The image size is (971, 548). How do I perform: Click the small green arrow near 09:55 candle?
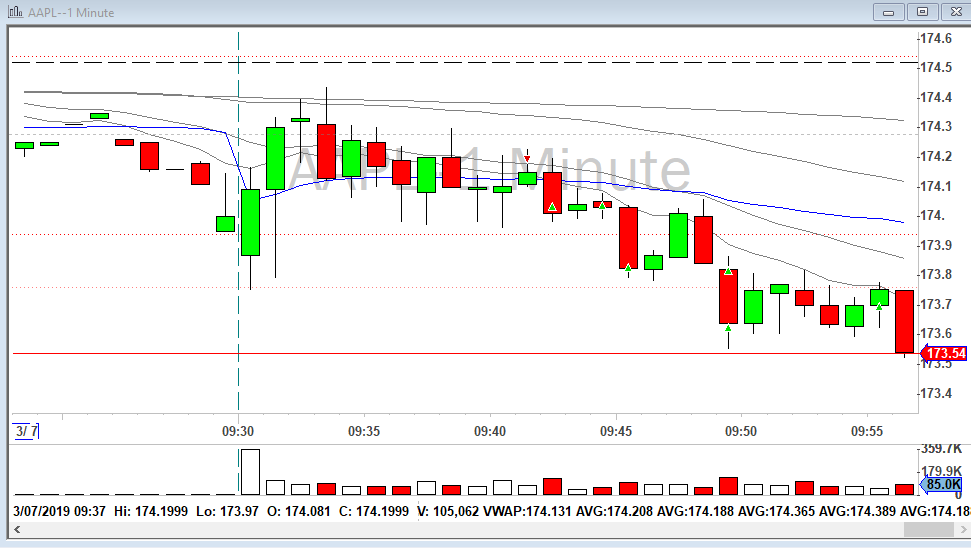coord(879,306)
